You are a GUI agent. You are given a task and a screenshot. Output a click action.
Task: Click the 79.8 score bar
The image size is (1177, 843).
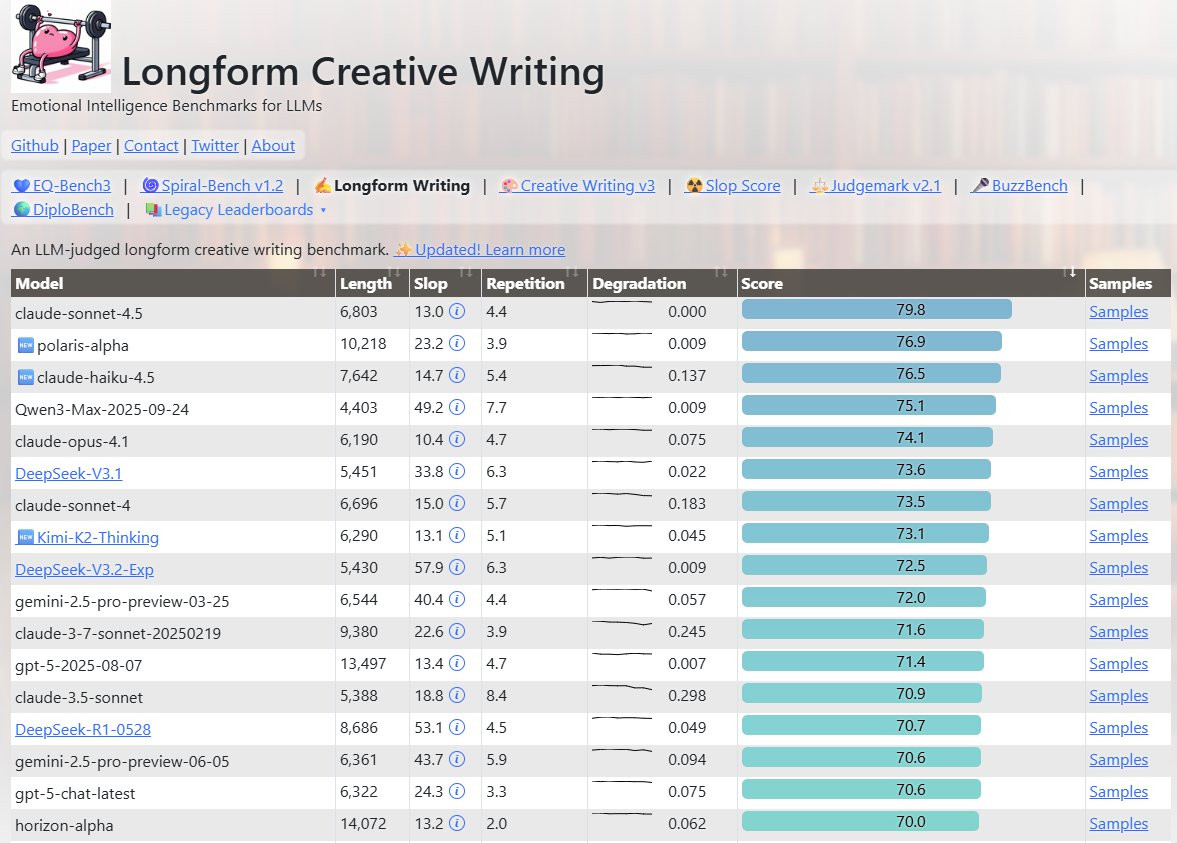pos(877,309)
